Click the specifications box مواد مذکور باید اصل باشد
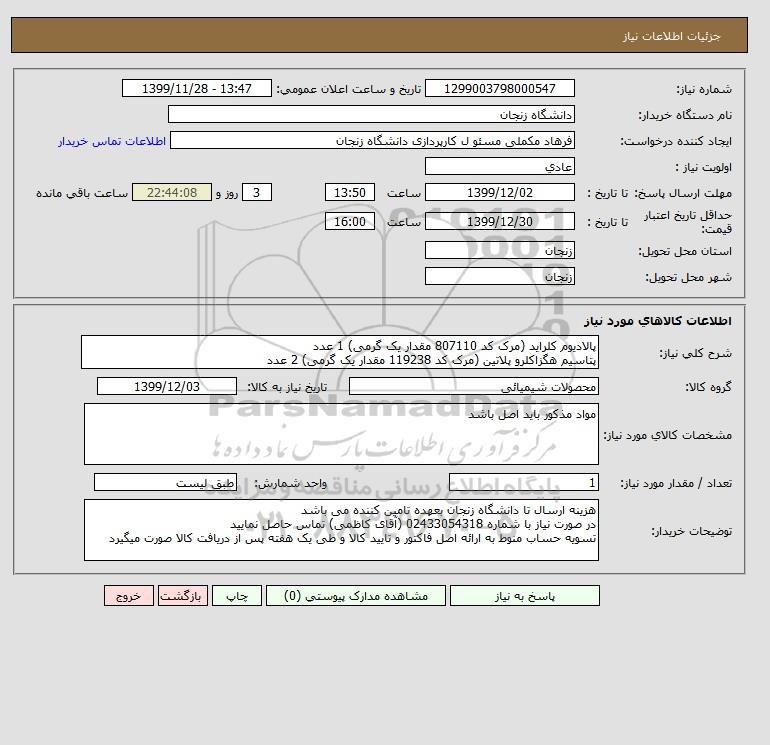 coord(341,434)
